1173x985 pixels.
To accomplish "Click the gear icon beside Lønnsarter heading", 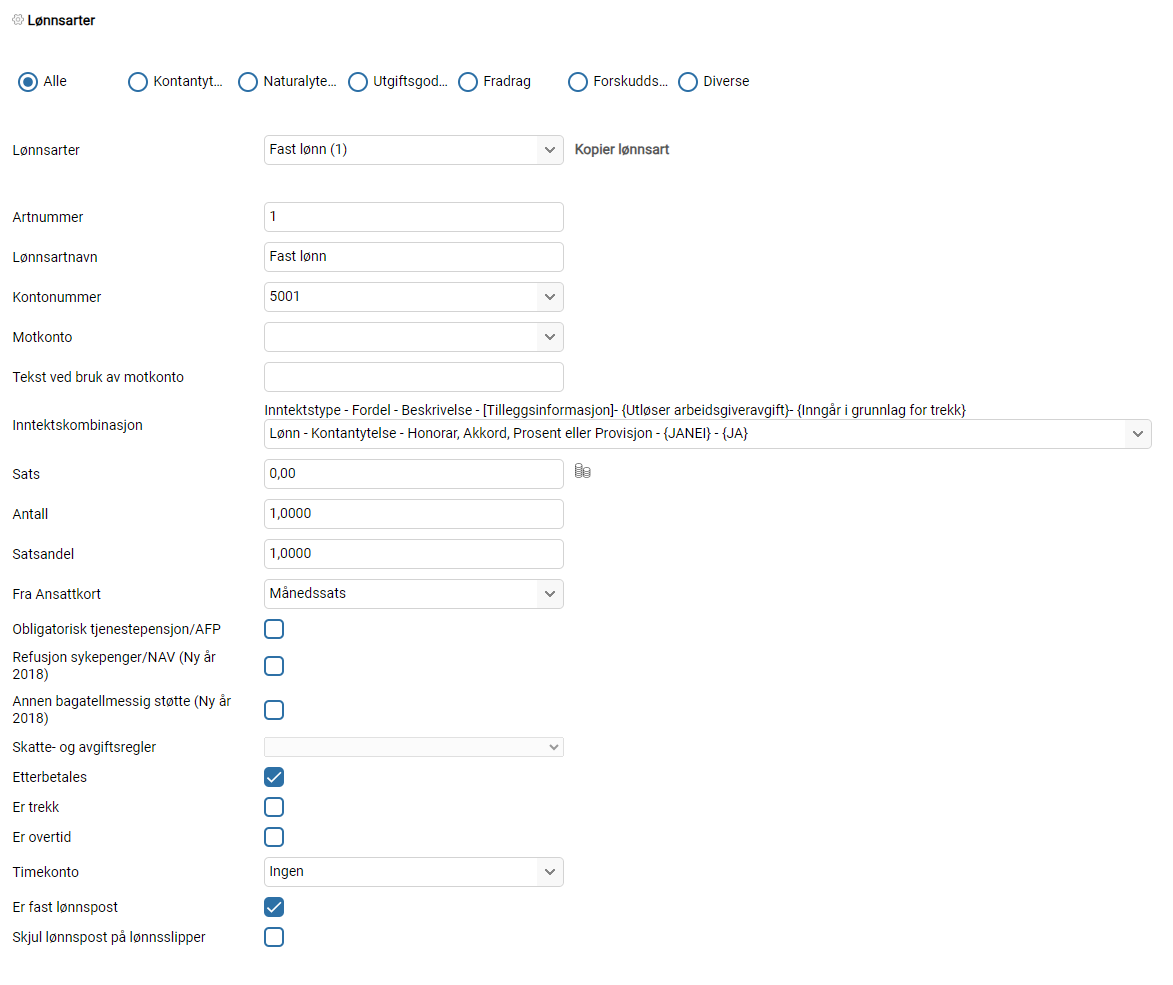I will 18,20.
